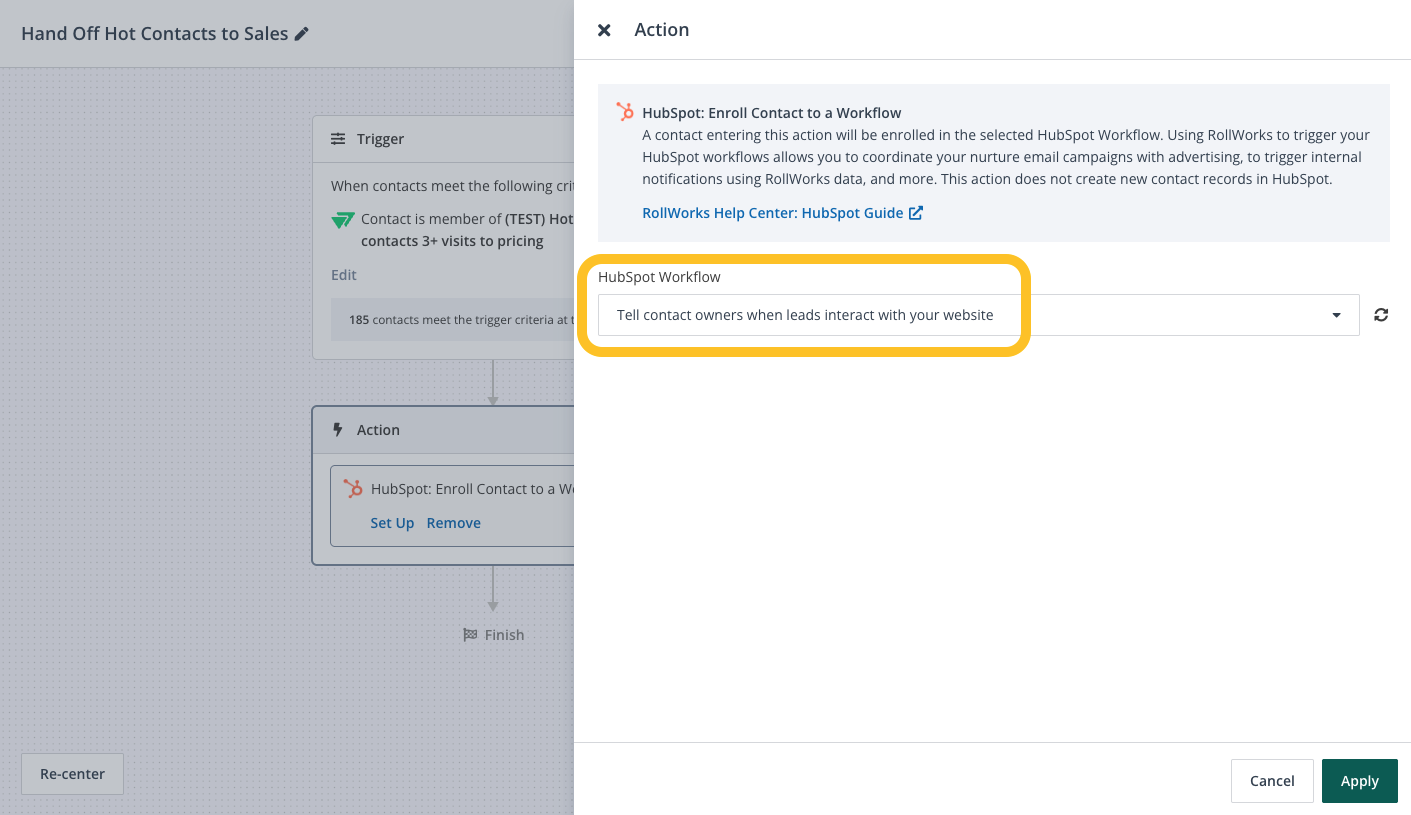Refresh the HubSpot Workflow list icon
The width and height of the screenshot is (1411, 815).
click(x=1381, y=315)
